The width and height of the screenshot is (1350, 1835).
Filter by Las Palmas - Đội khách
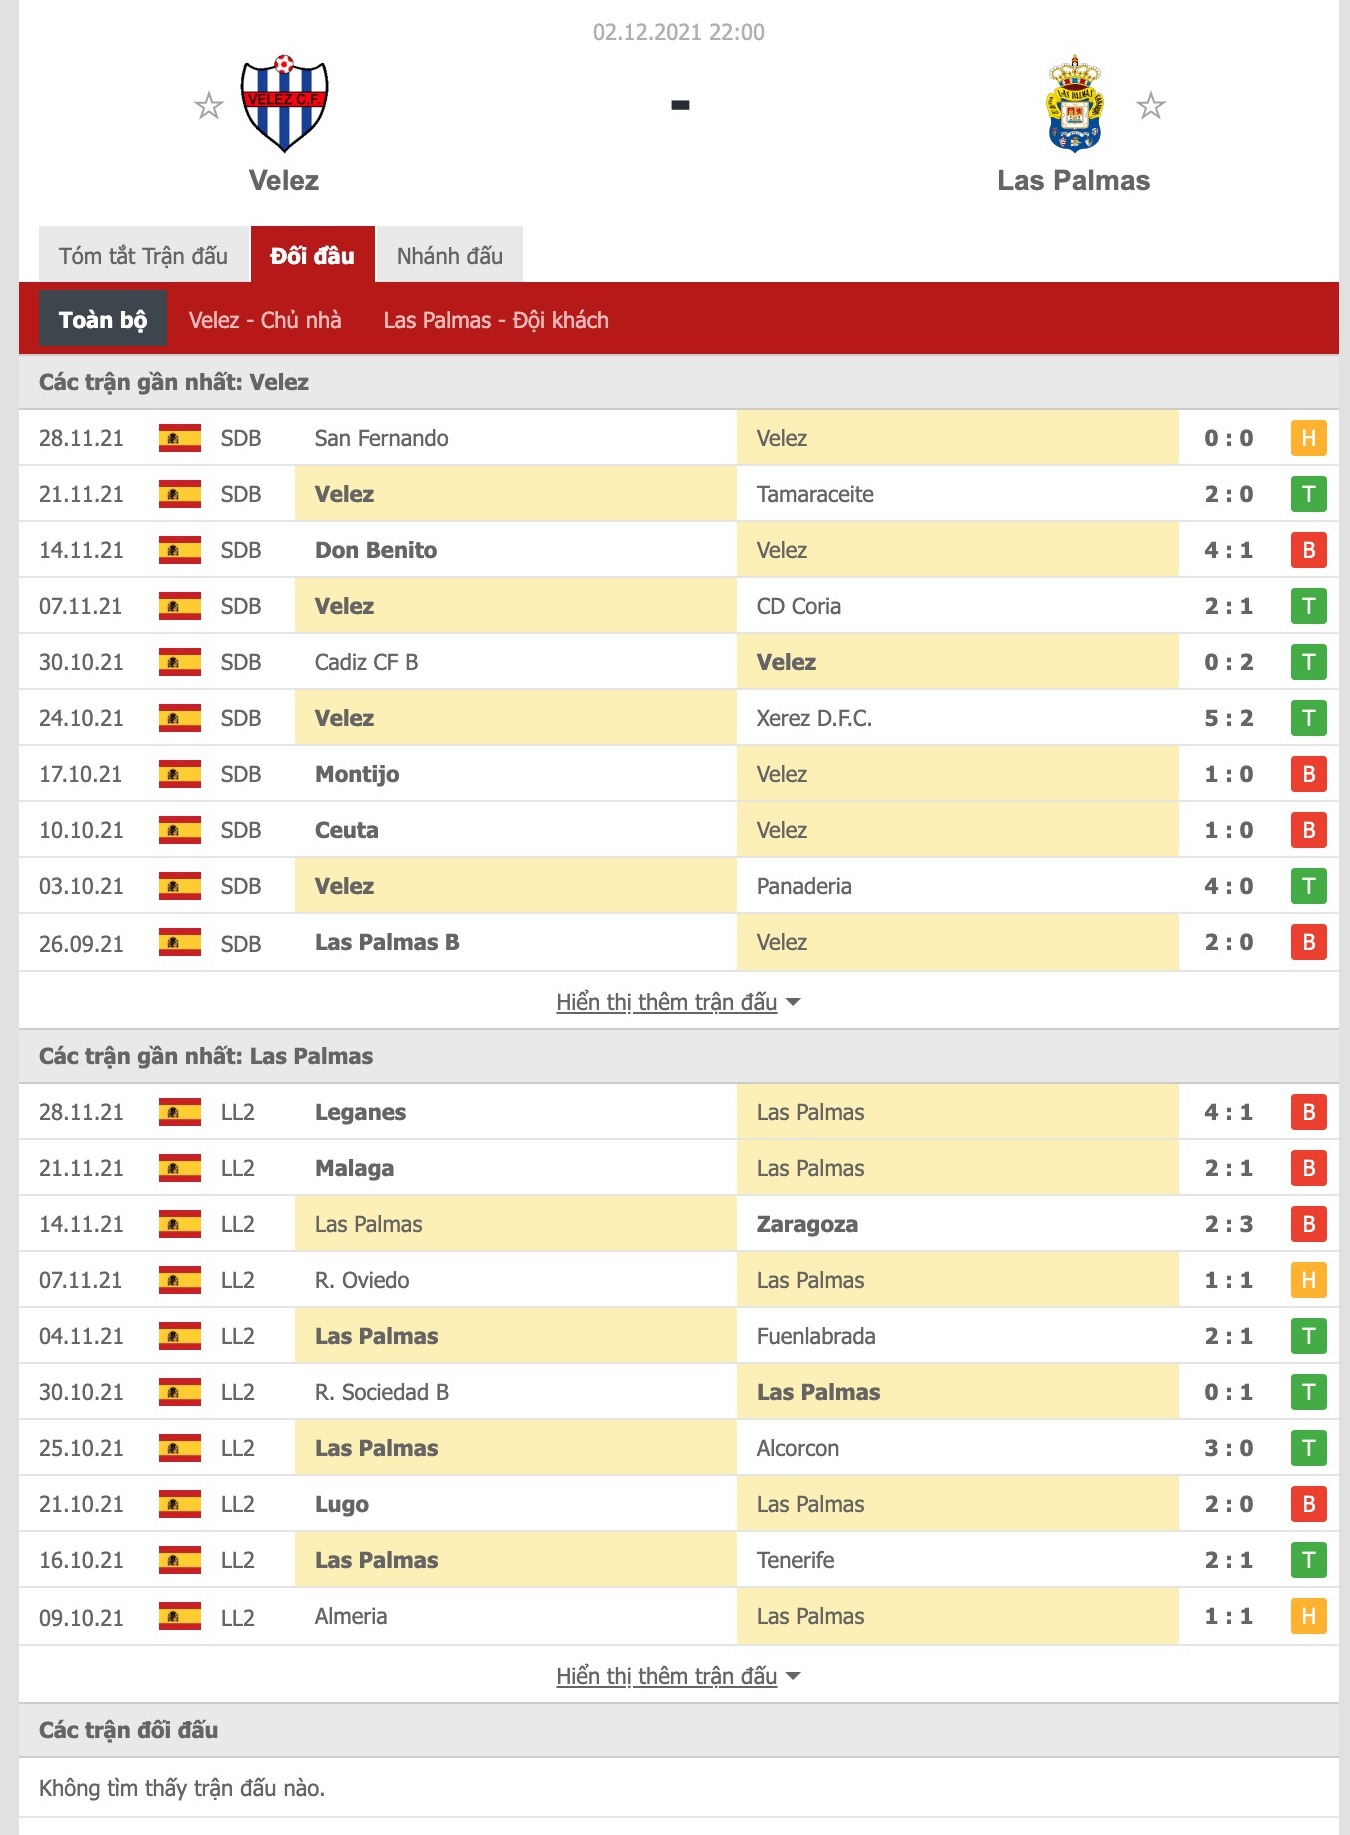coord(496,320)
